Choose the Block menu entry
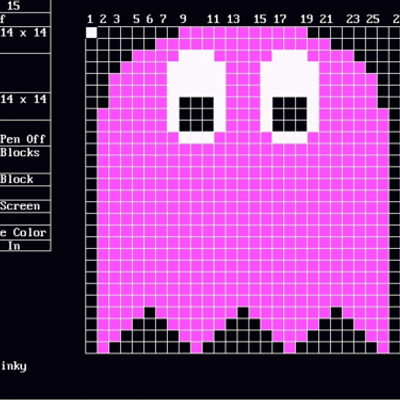 click(x=17, y=179)
